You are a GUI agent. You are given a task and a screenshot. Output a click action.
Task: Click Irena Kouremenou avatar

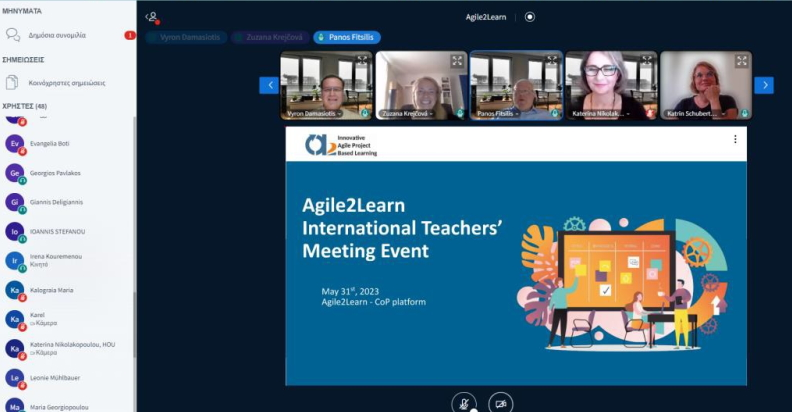click(x=15, y=261)
